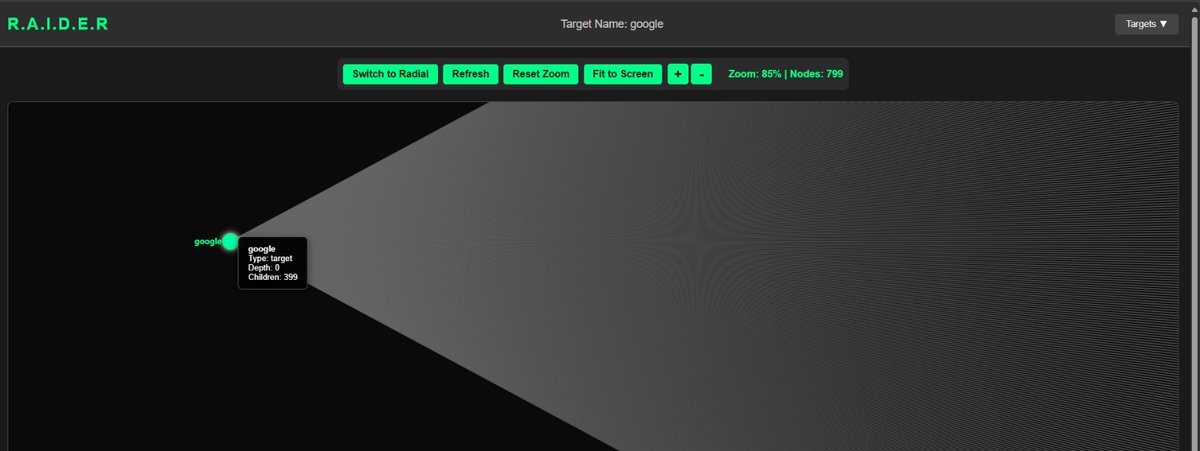The image size is (1200, 451).
Task: Select the 'Zoom: 85% | Nodes: 799' status
Action: pos(785,74)
